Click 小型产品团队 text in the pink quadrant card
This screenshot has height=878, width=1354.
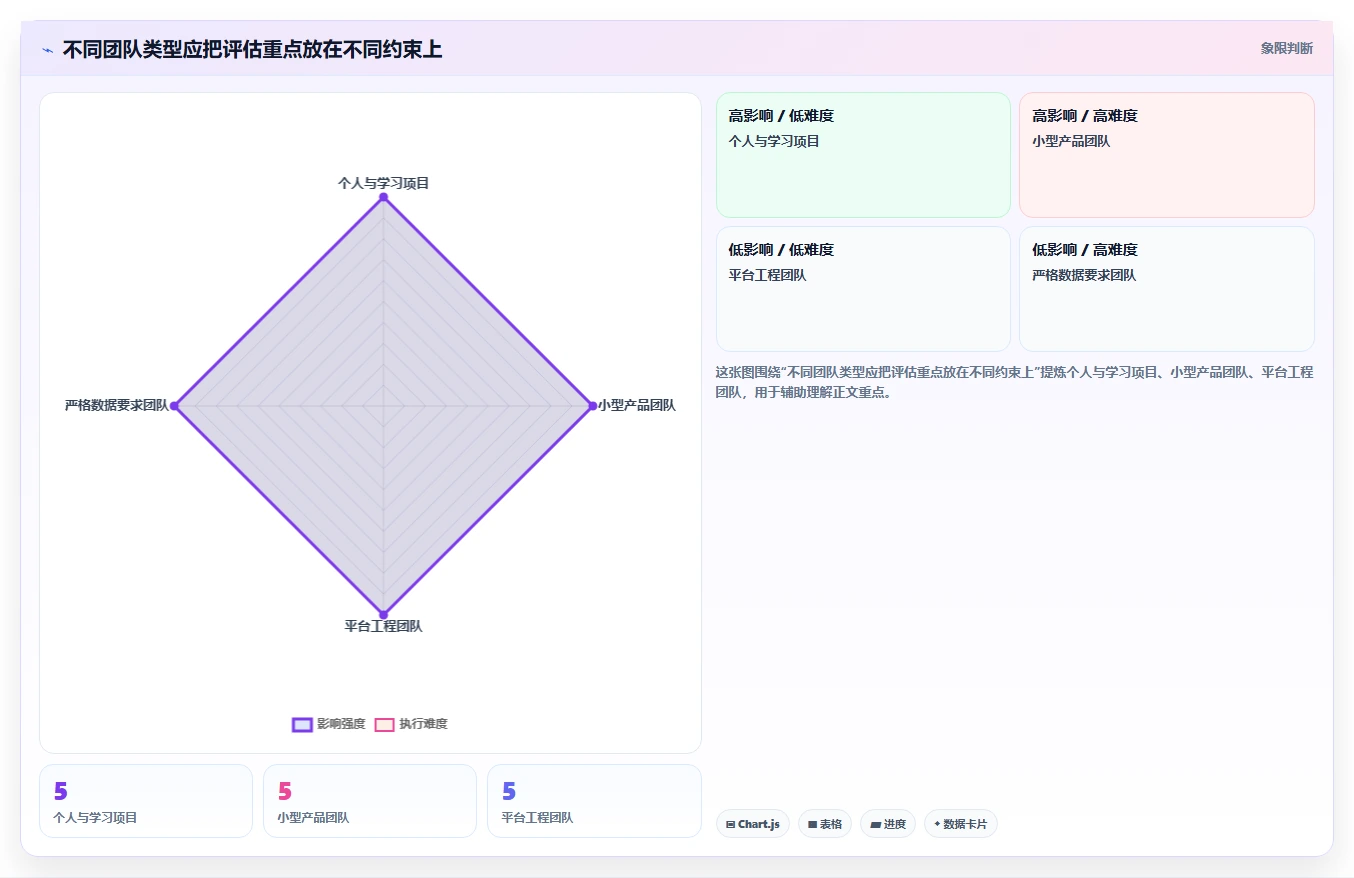pyautogui.click(x=1071, y=141)
